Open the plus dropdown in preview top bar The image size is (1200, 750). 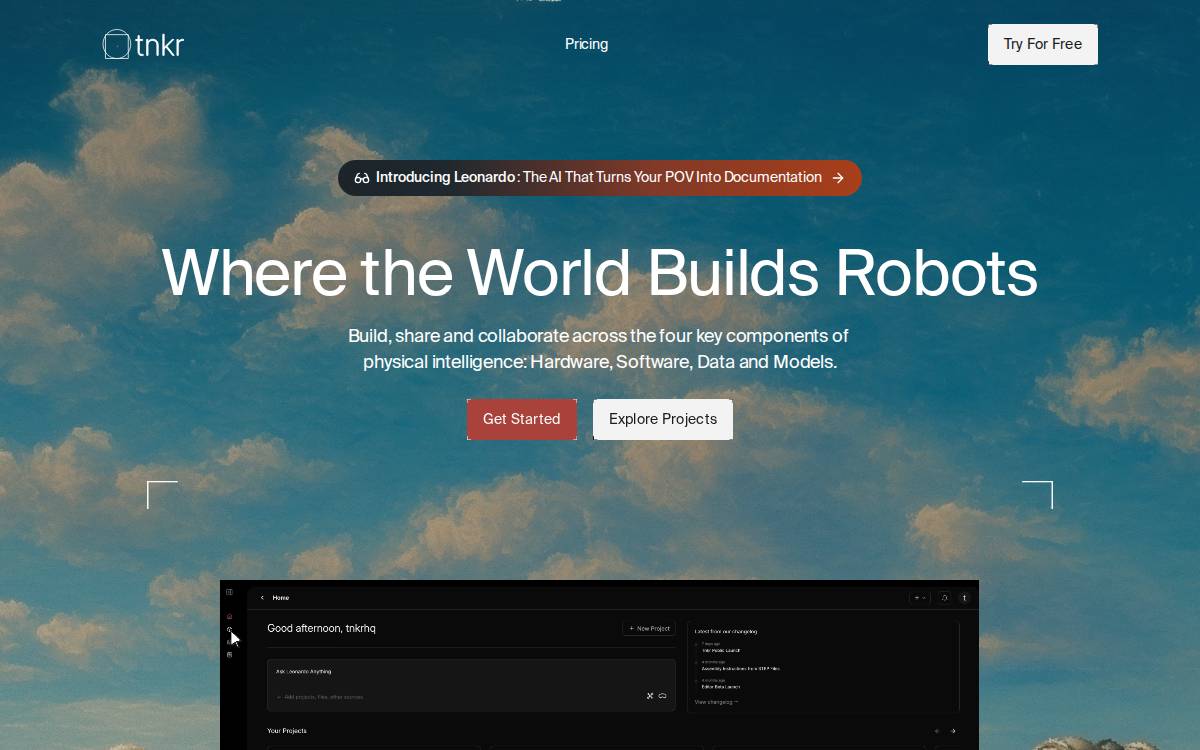click(x=919, y=598)
